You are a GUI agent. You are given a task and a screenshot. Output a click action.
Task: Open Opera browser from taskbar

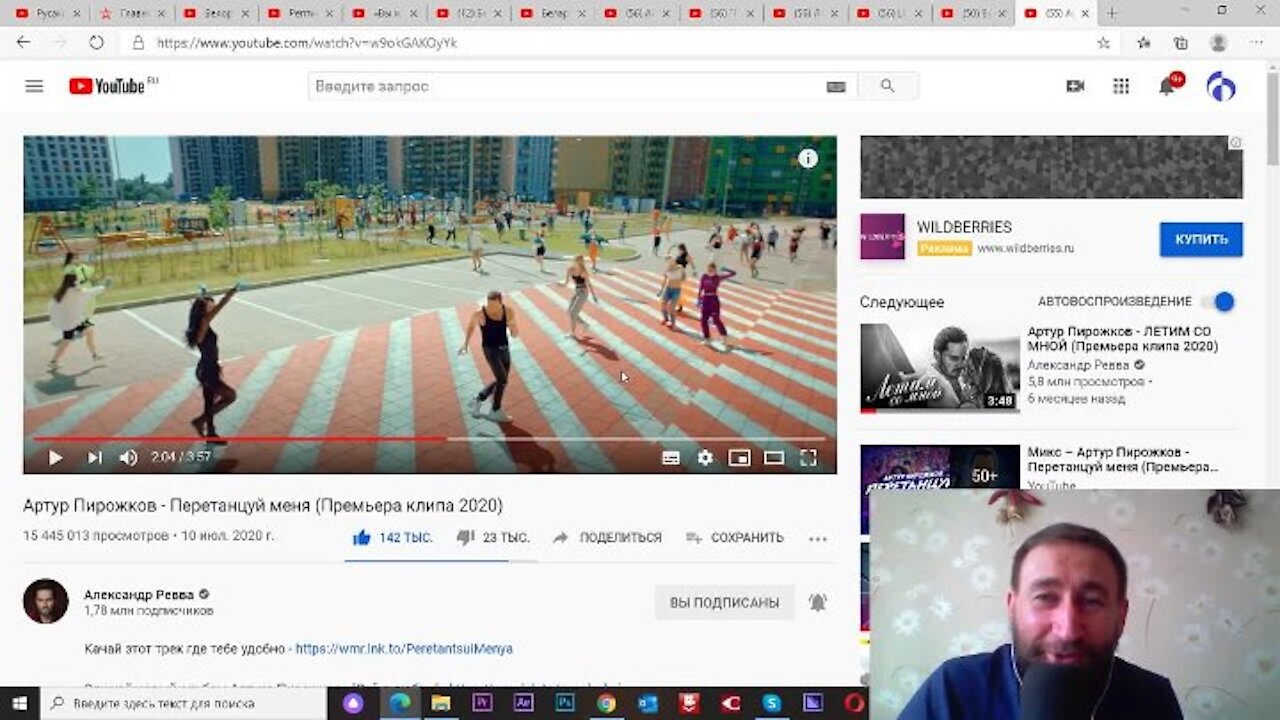coord(853,703)
